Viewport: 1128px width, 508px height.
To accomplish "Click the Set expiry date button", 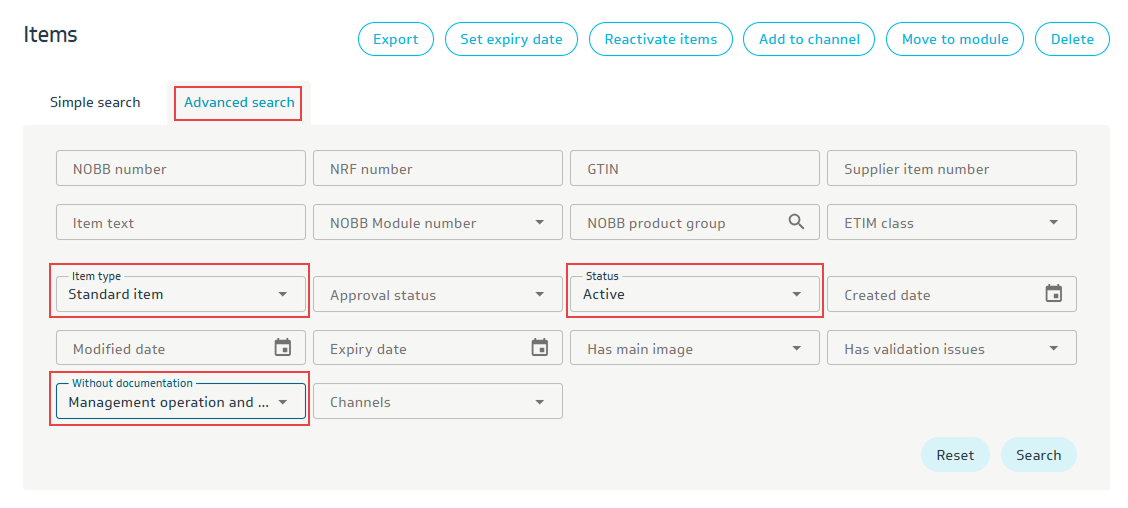I will [511, 39].
